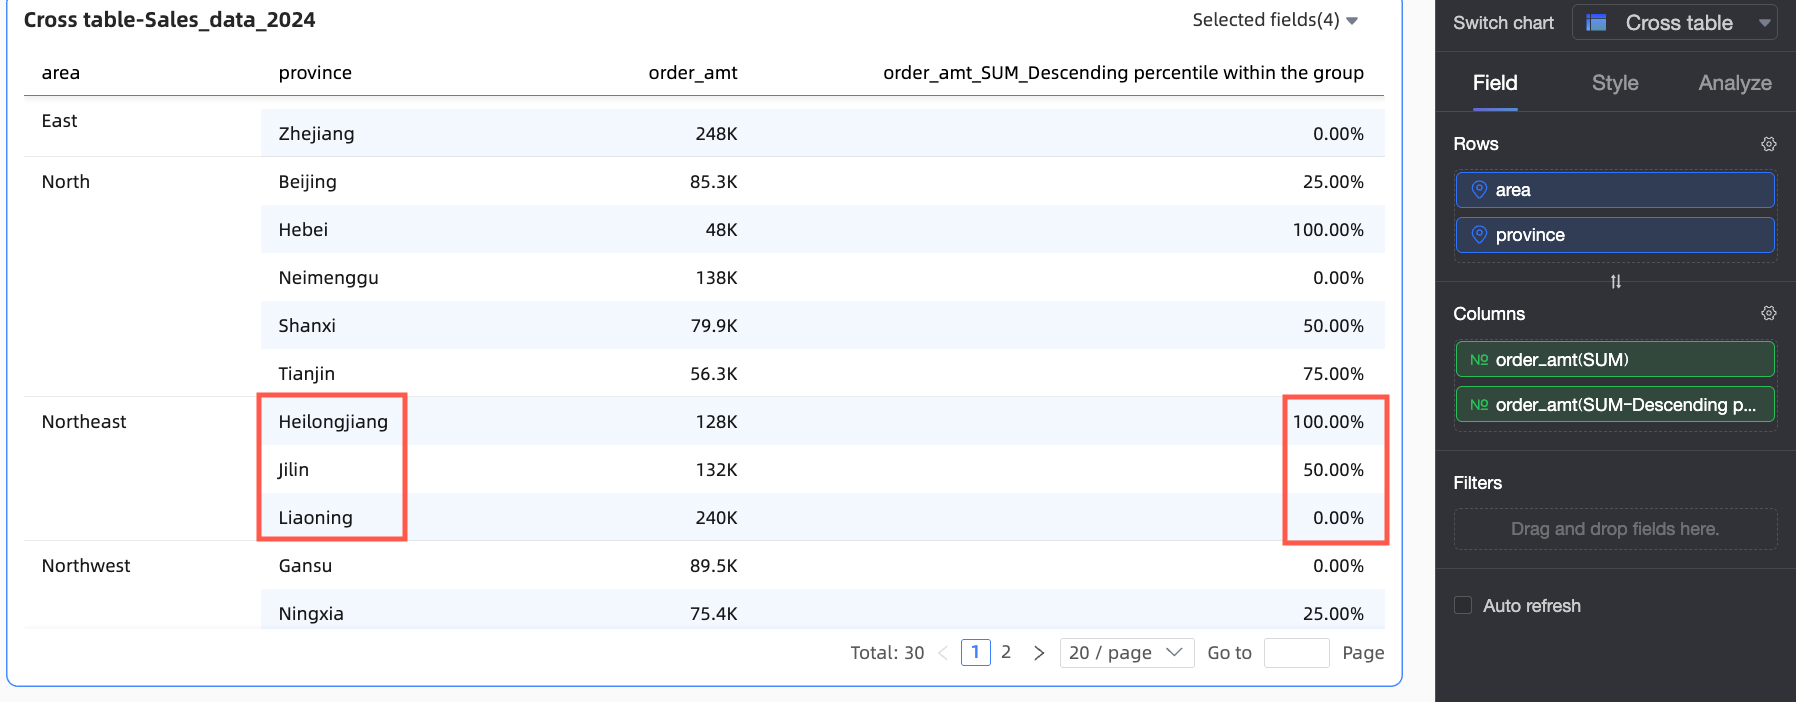Select the area field in Rows
Screen dimensions: 1796x702
(x=1615, y=190)
